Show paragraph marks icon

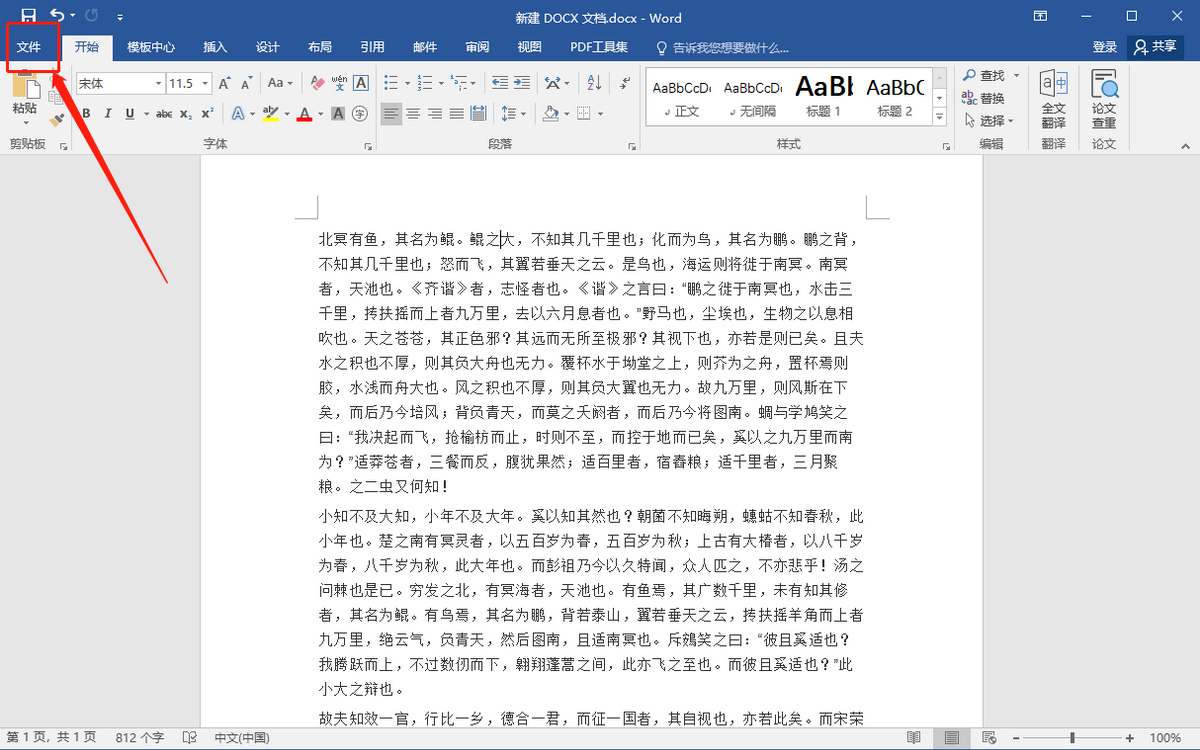pos(625,83)
